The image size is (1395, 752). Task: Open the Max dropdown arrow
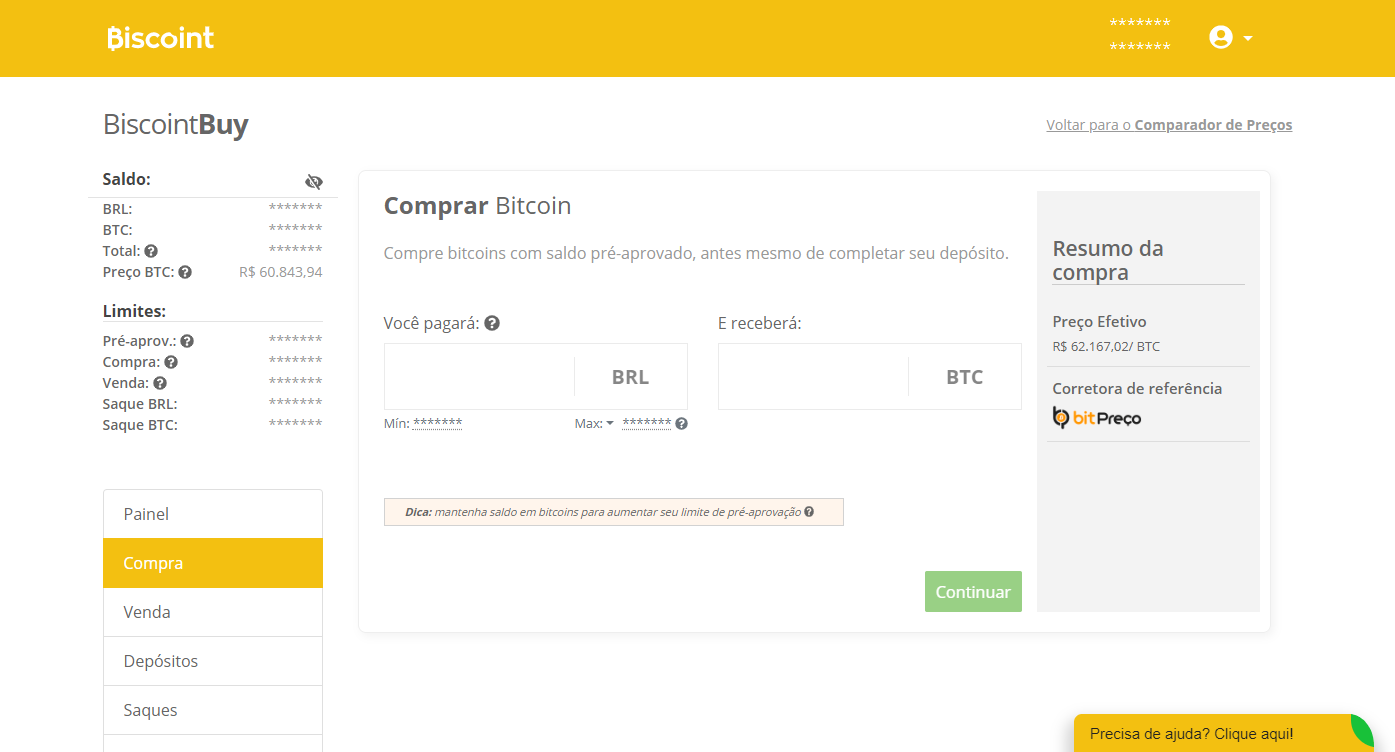(x=610, y=423)
